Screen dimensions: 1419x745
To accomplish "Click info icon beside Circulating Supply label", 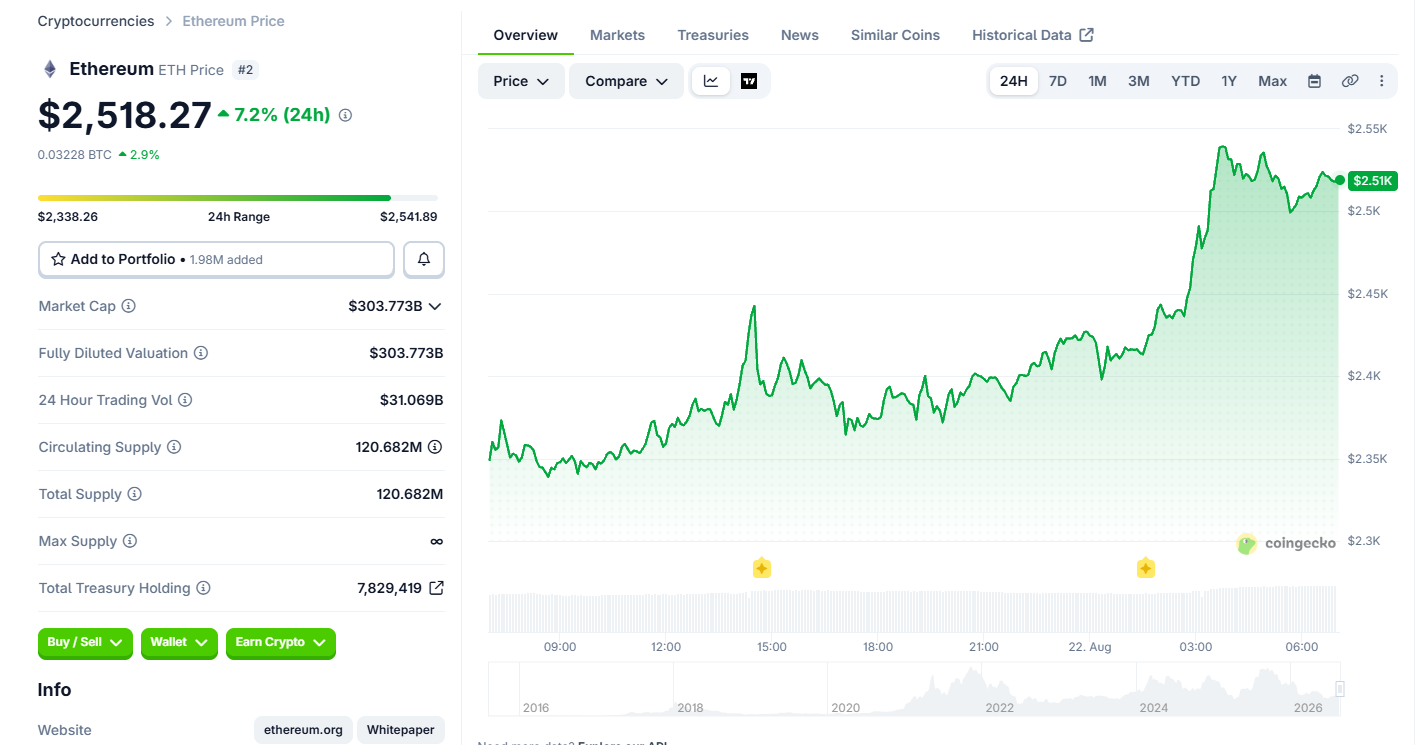I will point(174,447).
